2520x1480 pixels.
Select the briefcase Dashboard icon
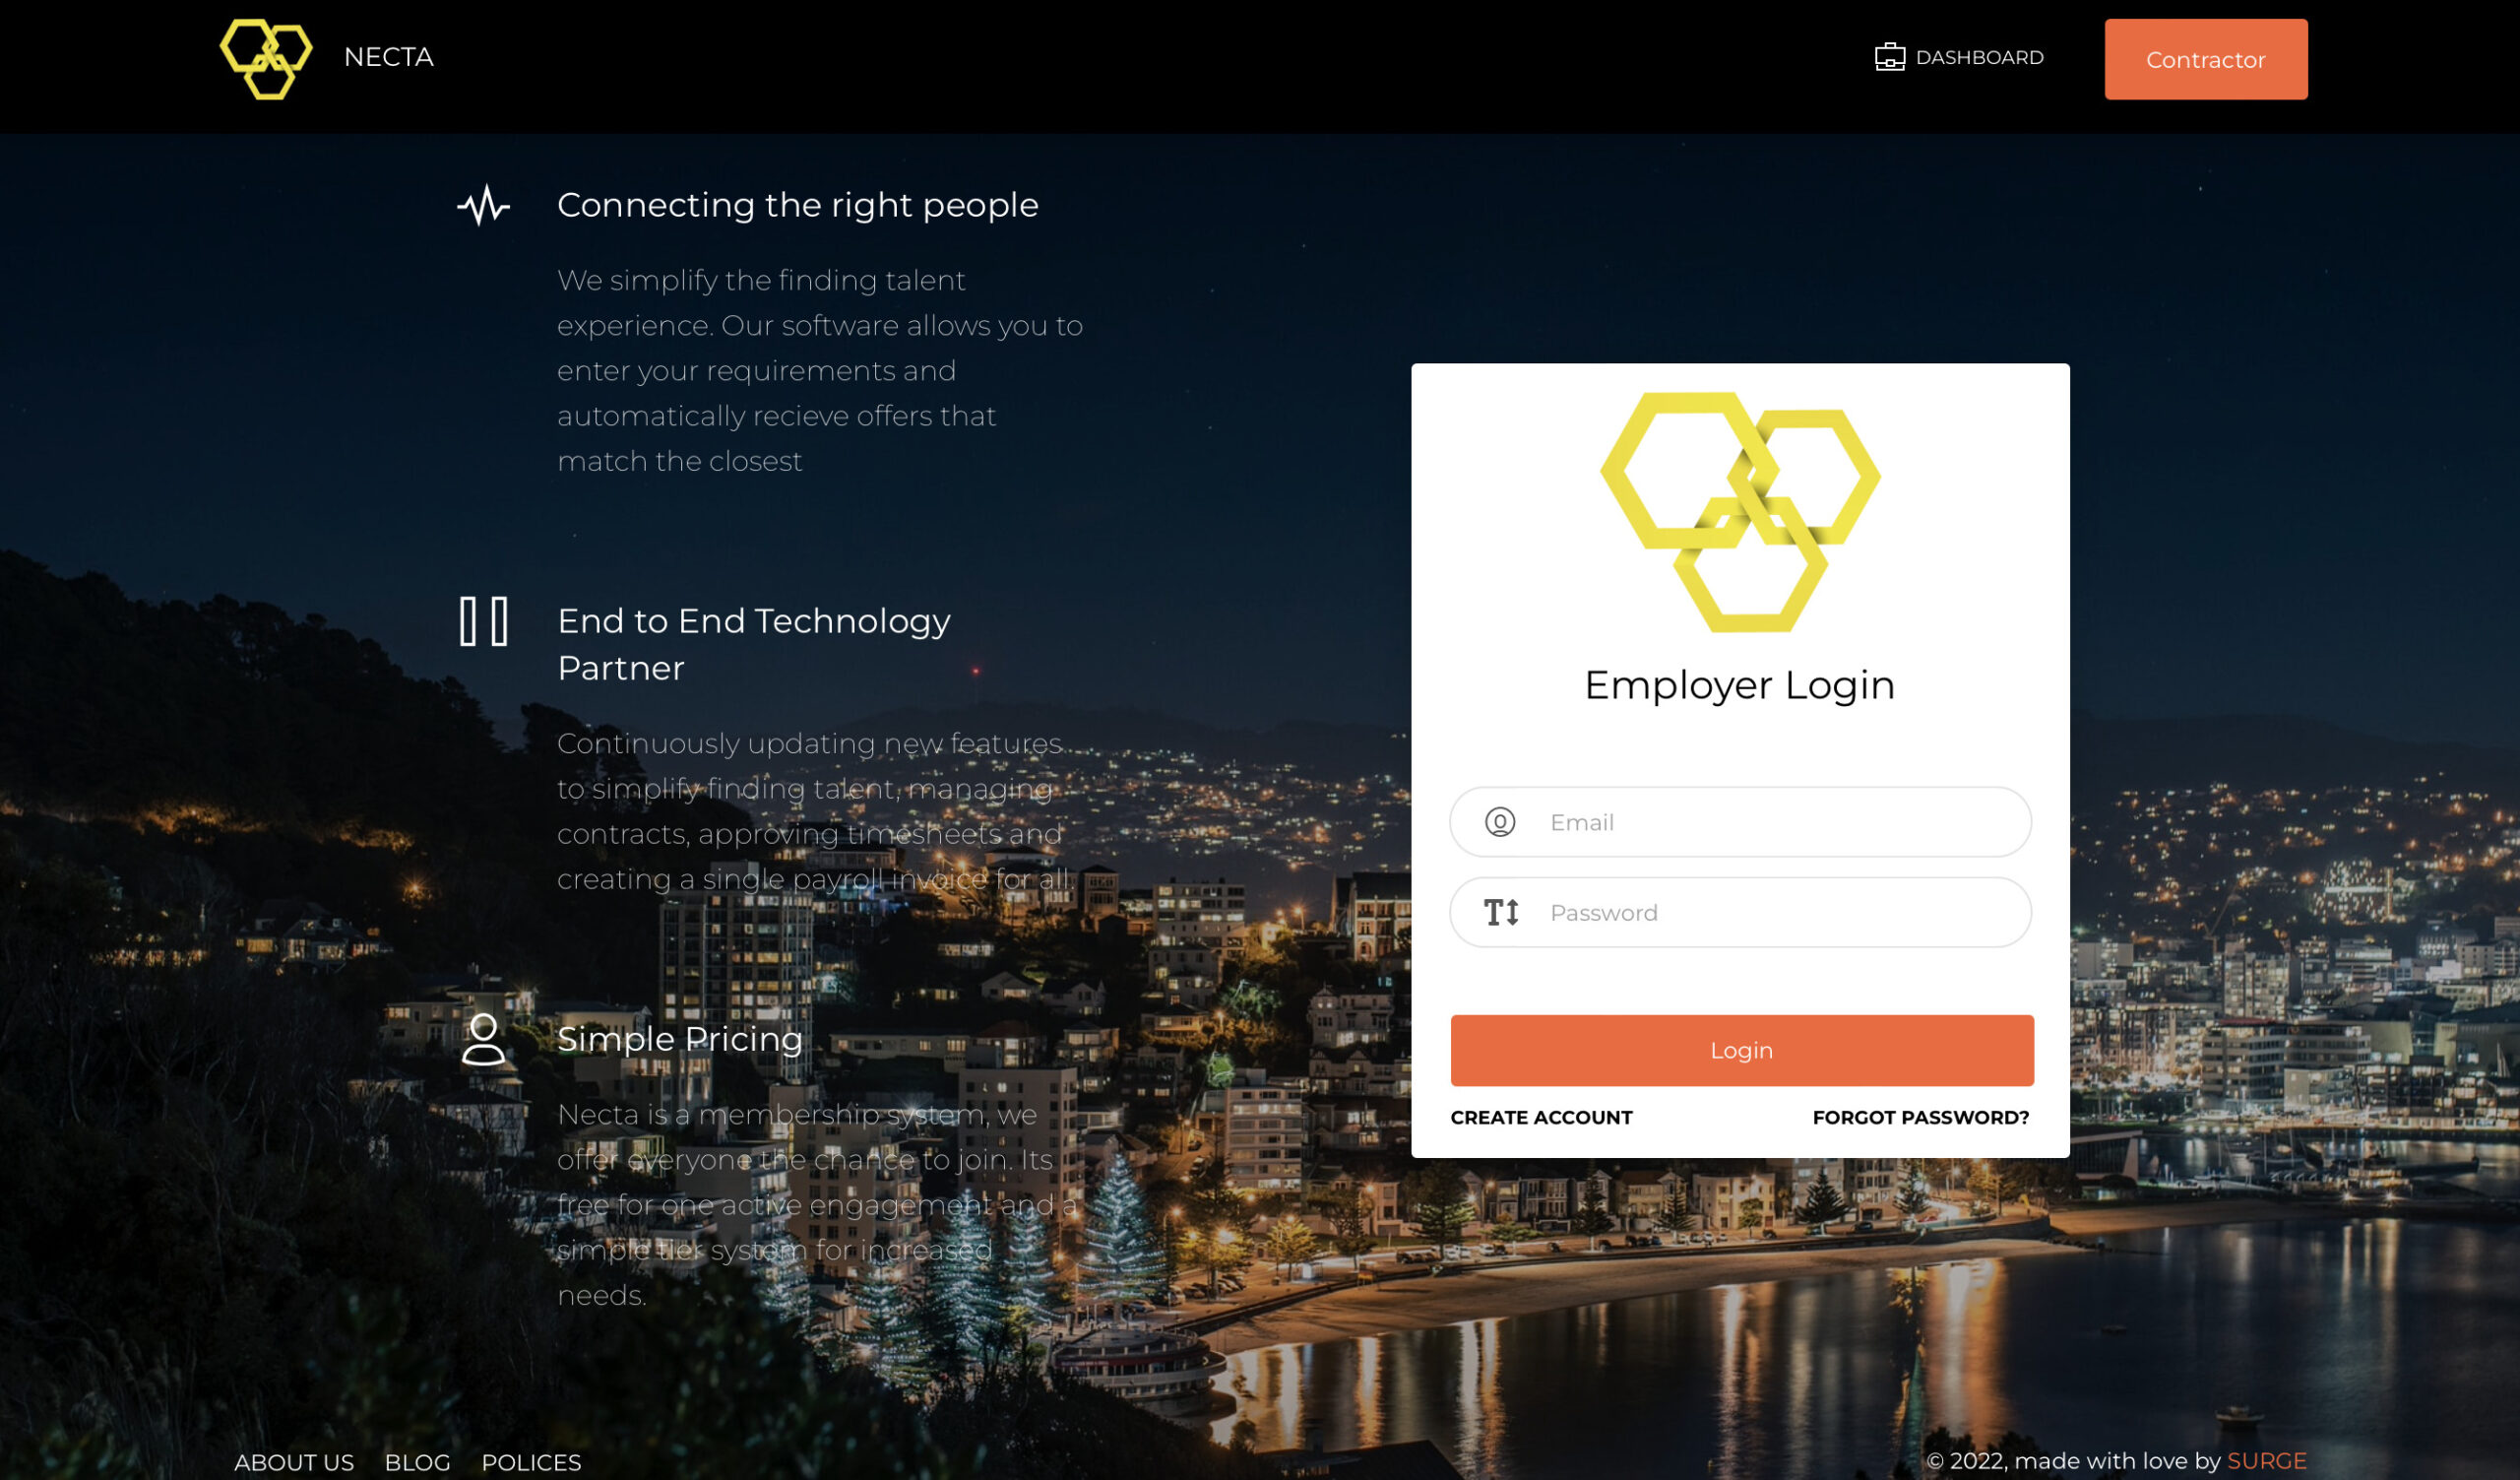point(1890,57)
